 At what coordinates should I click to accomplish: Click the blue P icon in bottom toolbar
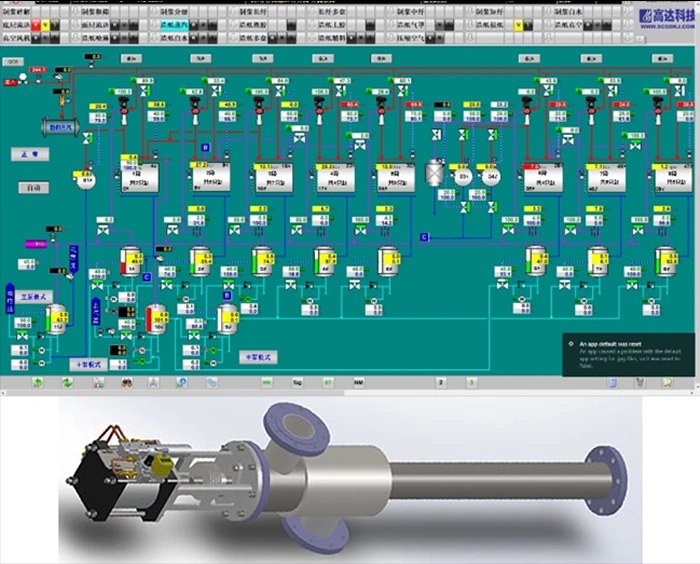(x=182, y=382)
